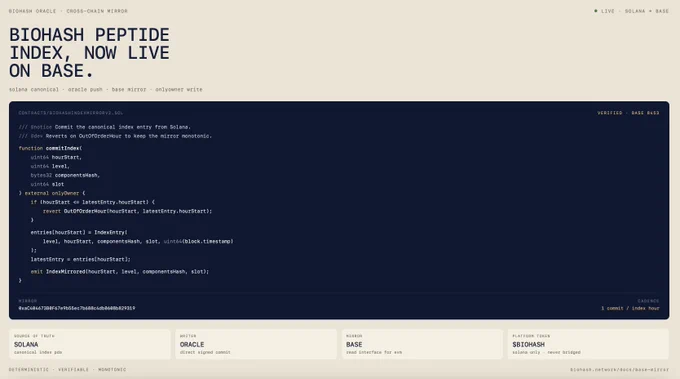Click the subtitle "solana canonical · oracle push" line
This screenshot has height=379, width=680.
(x=105, y=89)
